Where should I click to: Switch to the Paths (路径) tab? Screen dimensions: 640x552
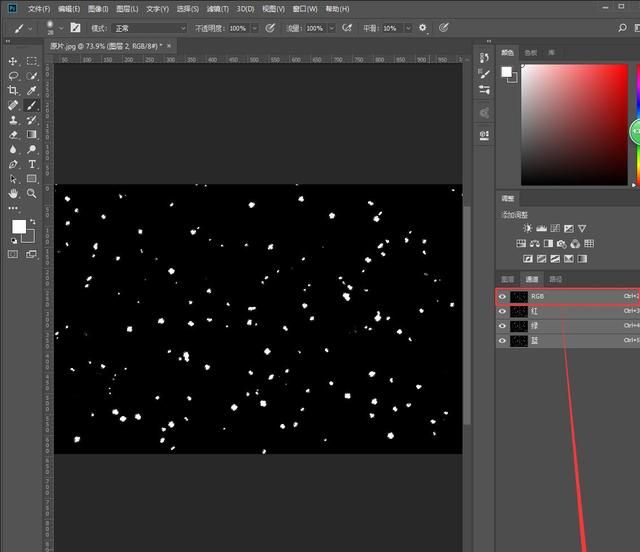point(556,279)
